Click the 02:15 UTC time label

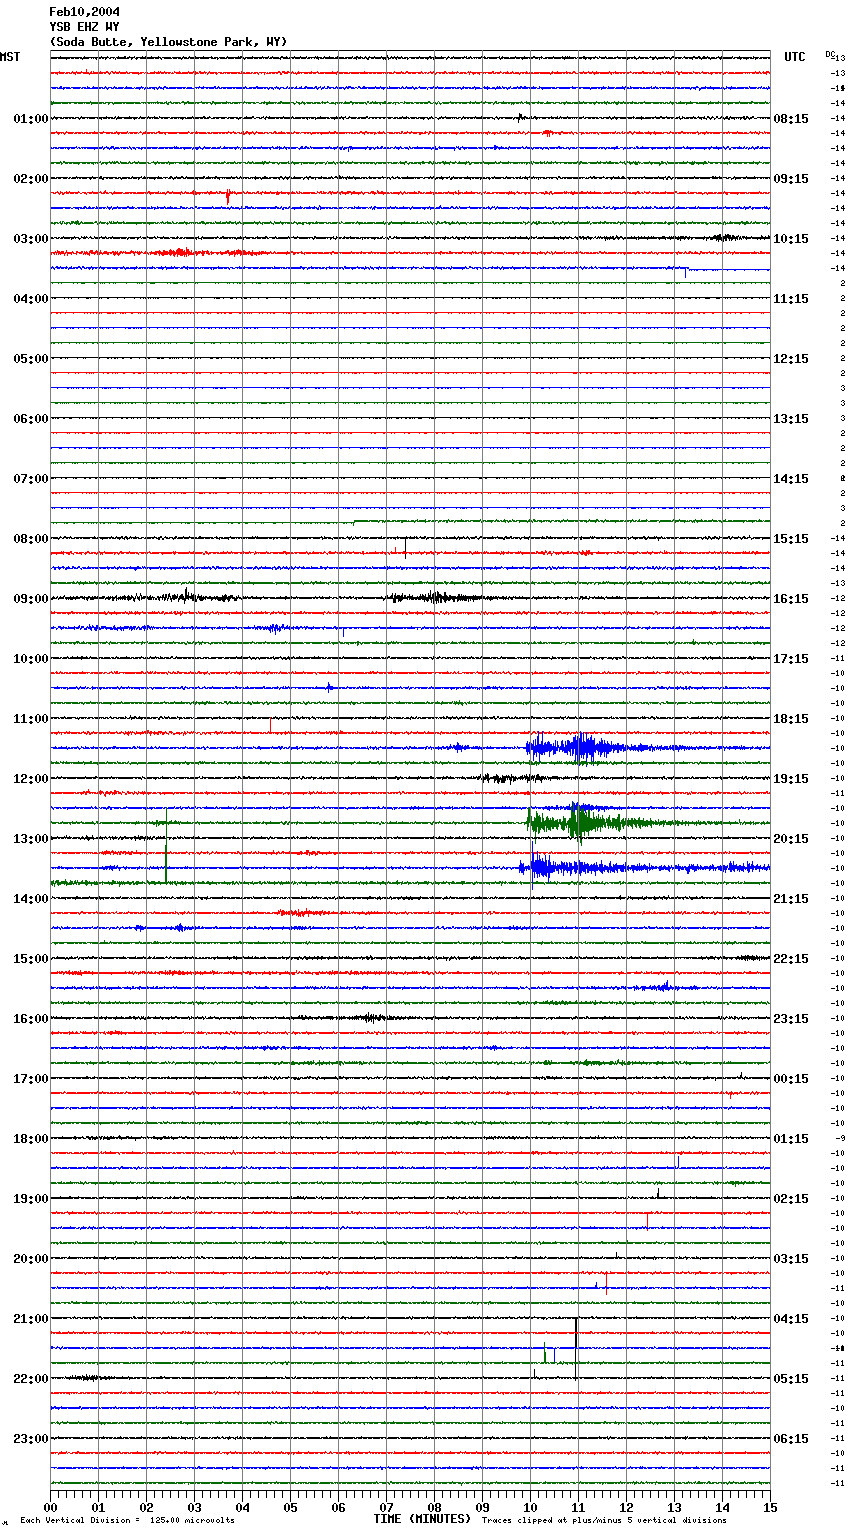(791, 1199)
